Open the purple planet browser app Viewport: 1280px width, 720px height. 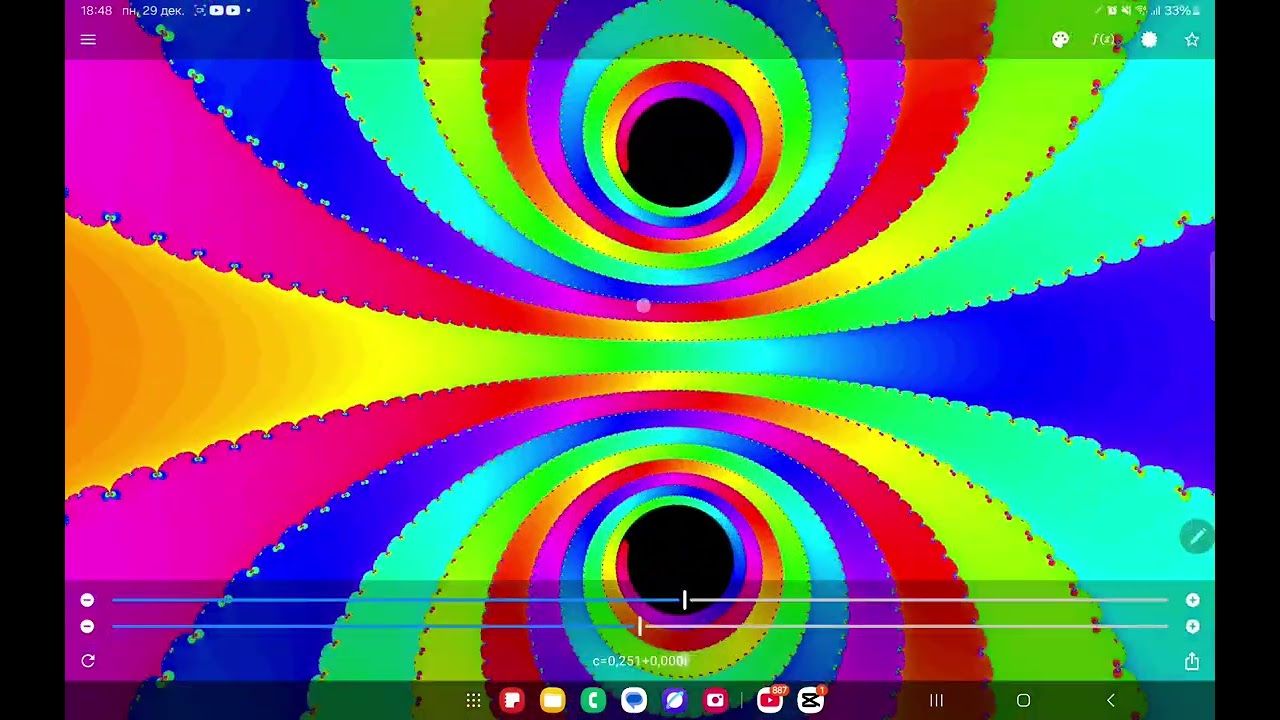coord(674,701)
